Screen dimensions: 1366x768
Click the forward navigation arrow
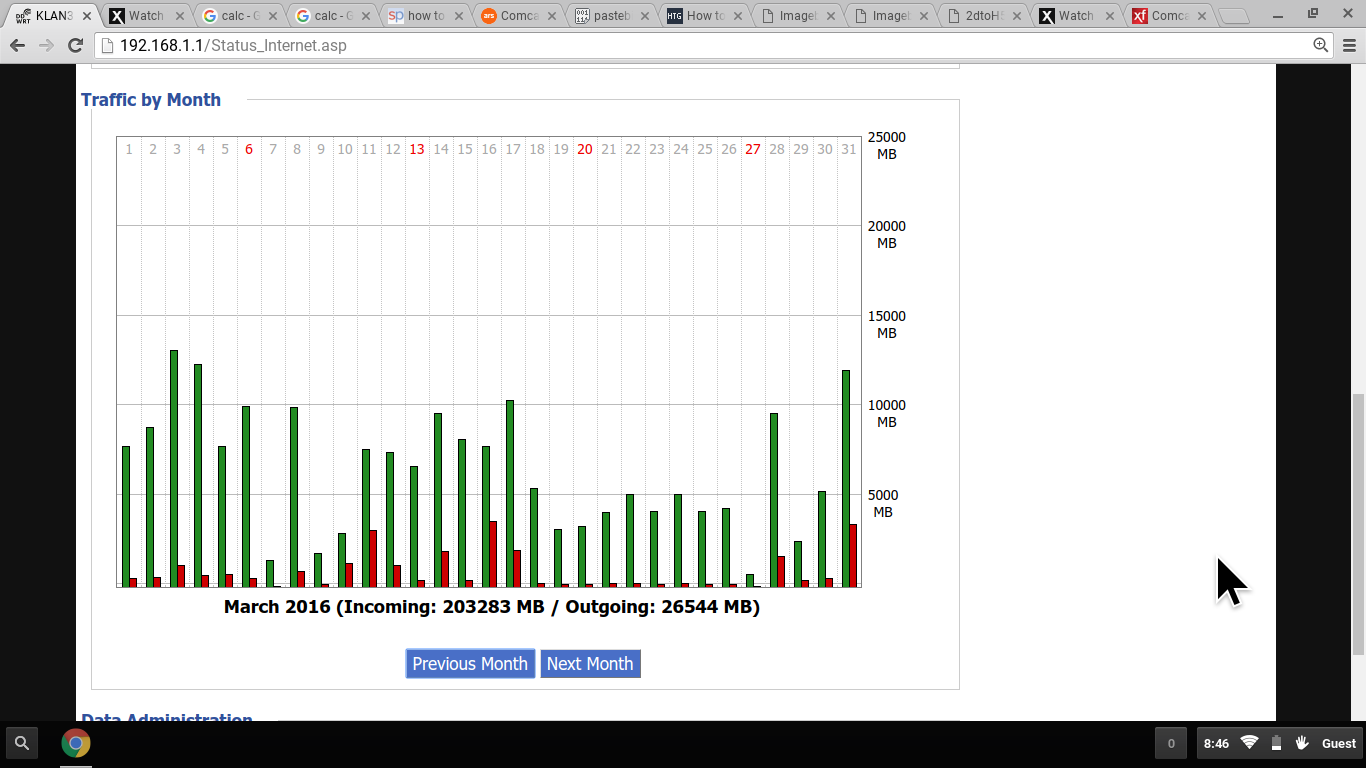(46, 45)
